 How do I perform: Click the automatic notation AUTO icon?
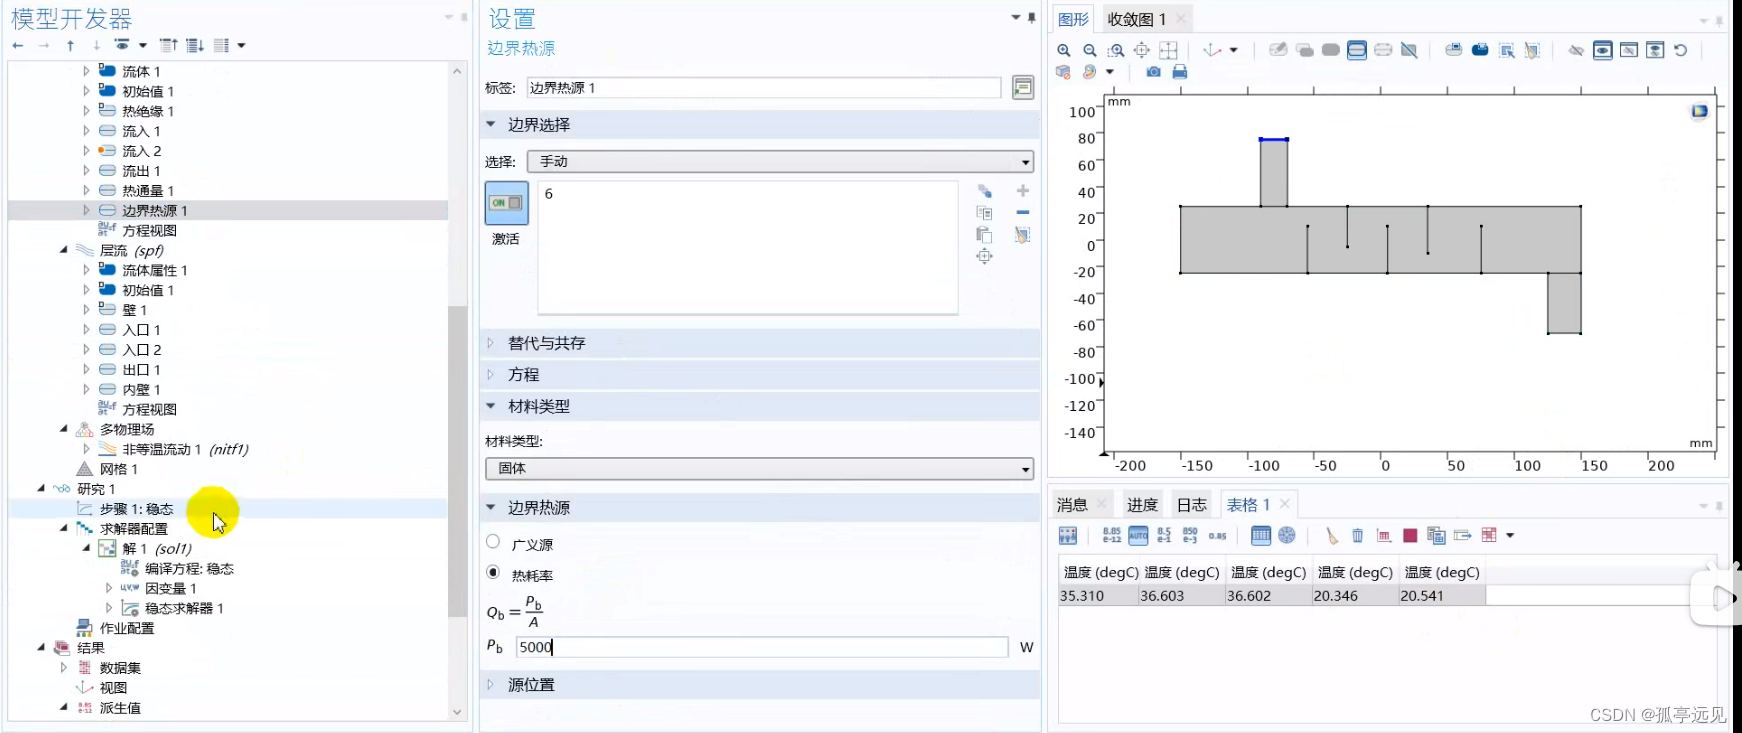(1138, 536)
